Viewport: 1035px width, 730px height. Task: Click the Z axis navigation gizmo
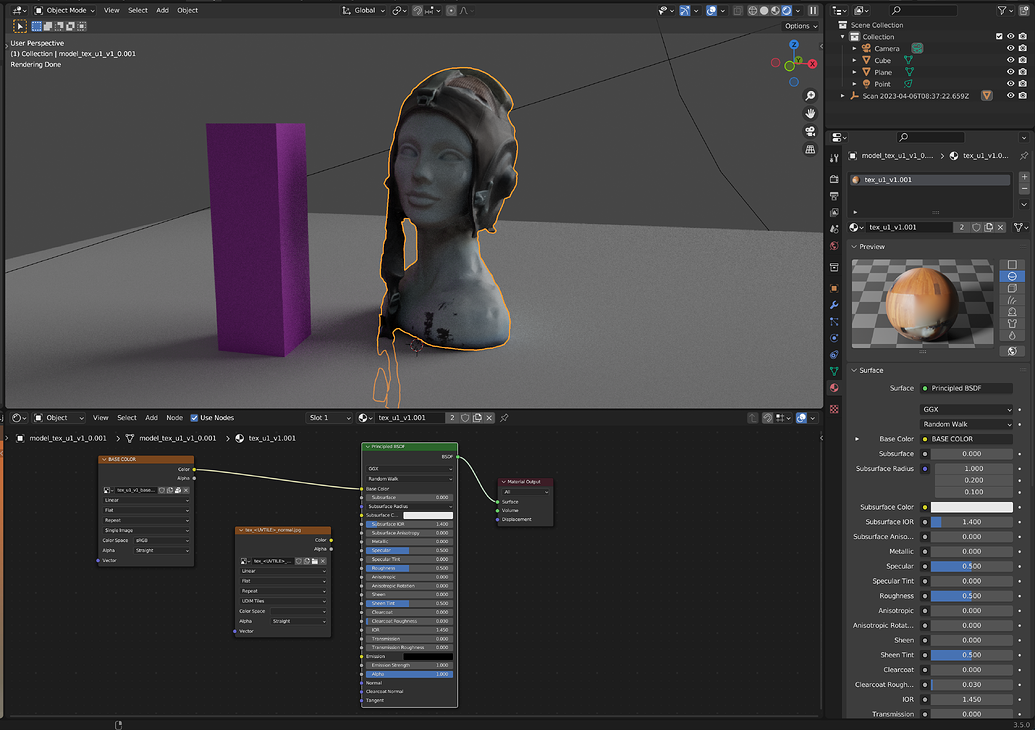point(794,44)
